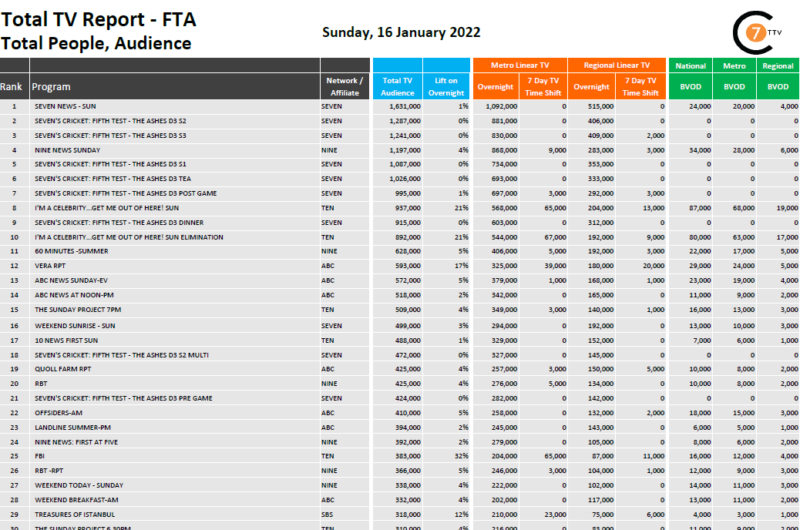Select the 'NINE NEWS SUNDAY' program cell
Viewport: 800px width, 530px height.
click(68, 149)
